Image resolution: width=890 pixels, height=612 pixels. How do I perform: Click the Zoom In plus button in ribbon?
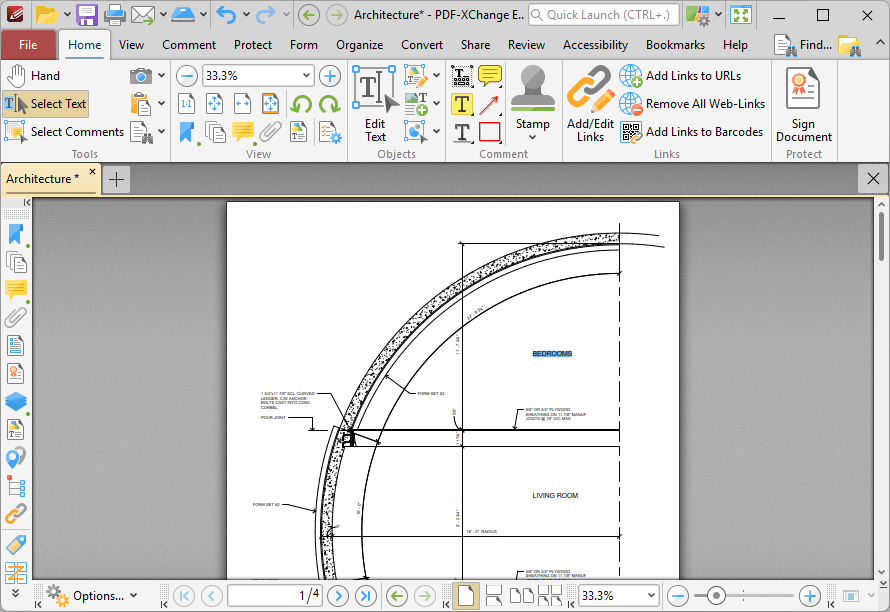(330, 76)
